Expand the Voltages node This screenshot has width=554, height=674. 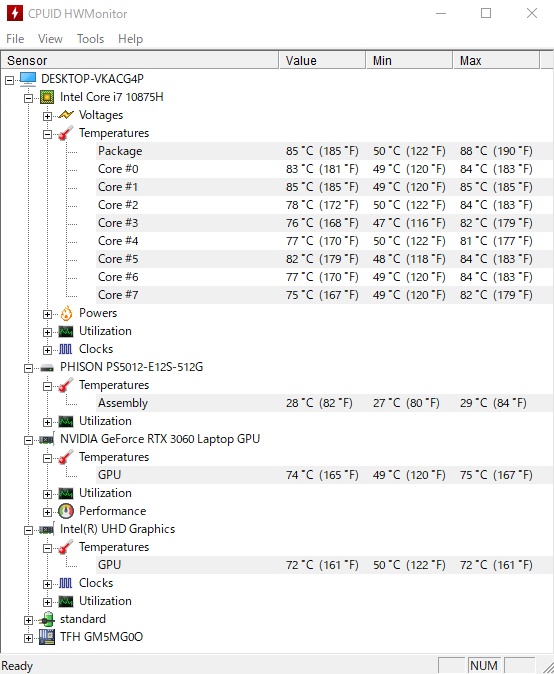tap(47, 116)
